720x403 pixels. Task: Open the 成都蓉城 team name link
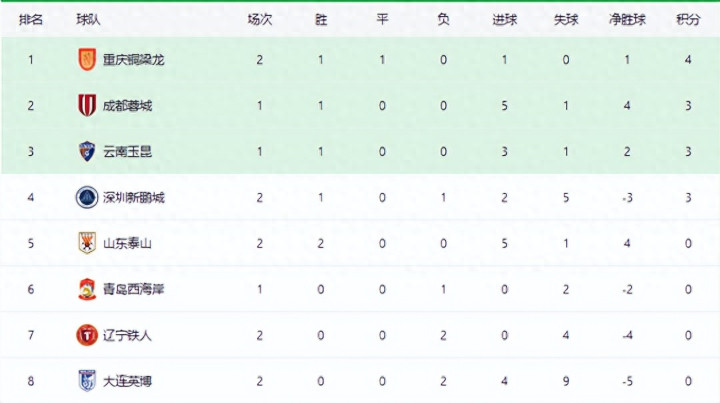point(127,106)
